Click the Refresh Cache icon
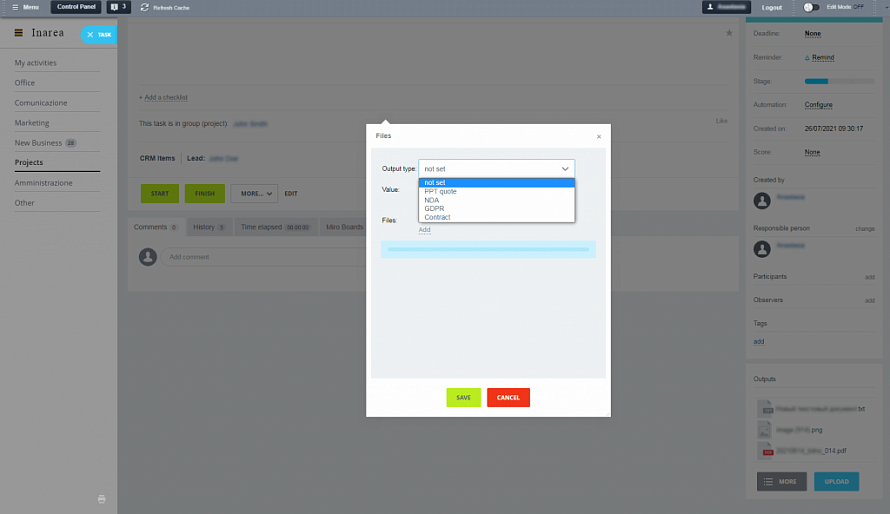Viewport: 890px width, 514px height. (x=145, y=7)
